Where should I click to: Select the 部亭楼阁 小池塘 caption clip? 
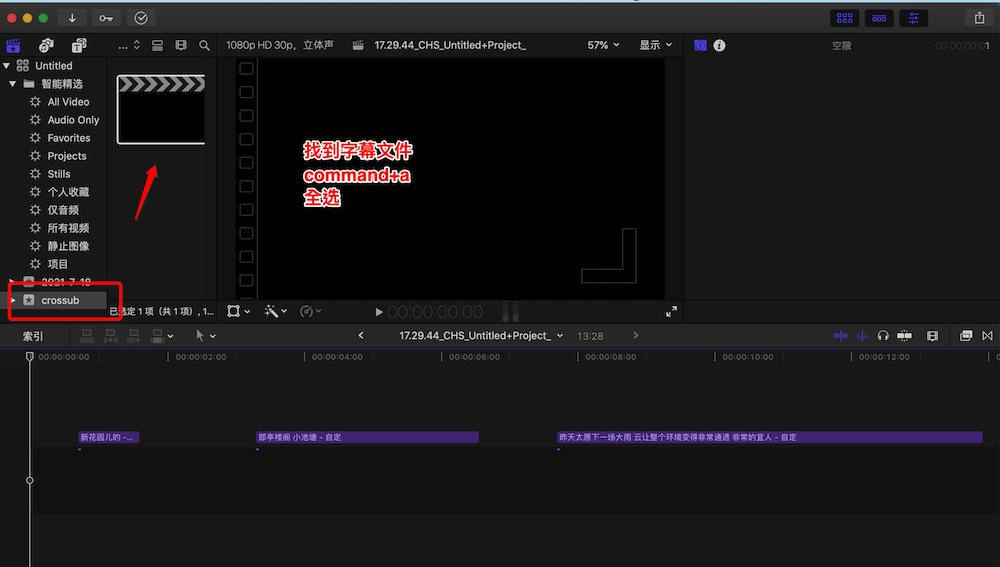(367, 437)
